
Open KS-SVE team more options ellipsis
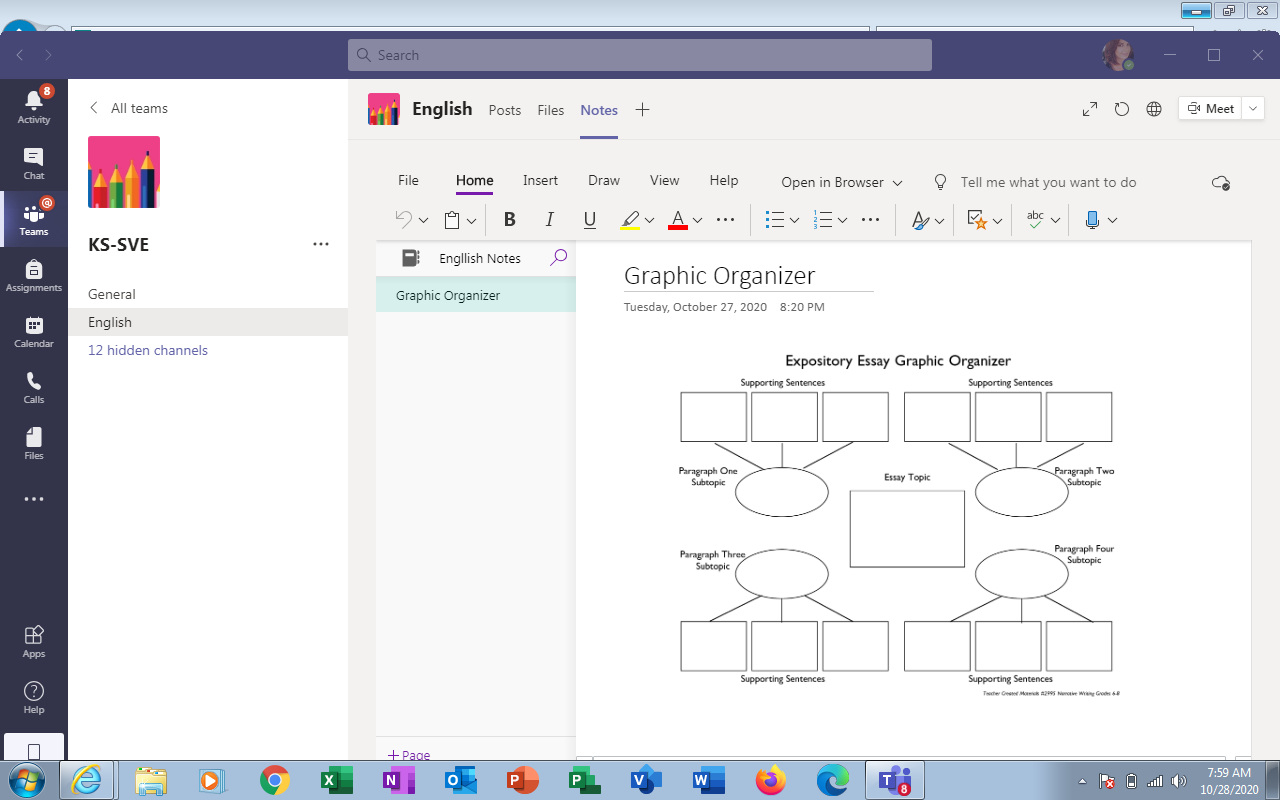pyautogui.click(x=321, y=244)
